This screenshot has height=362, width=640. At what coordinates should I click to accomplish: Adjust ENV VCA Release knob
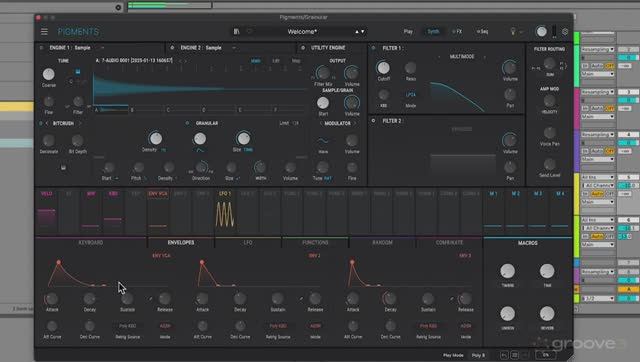[x=165, y=299]
